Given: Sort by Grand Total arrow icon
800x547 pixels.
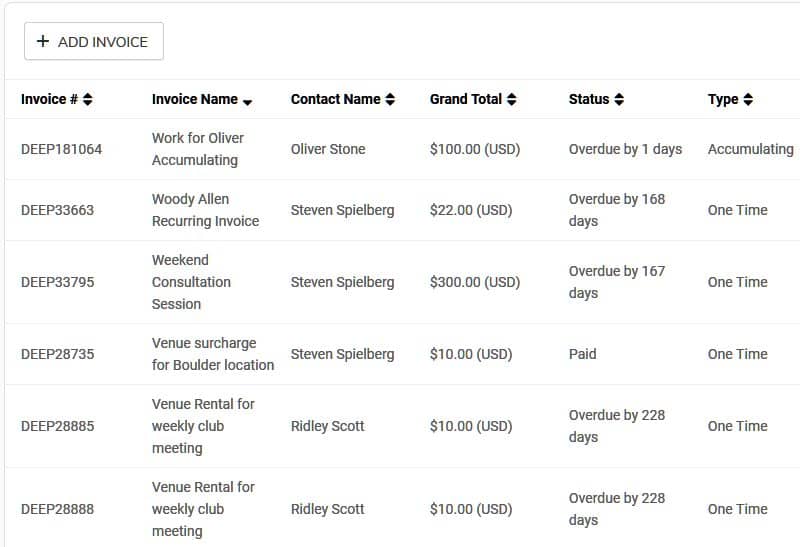Looking at the screenshot, I should (x=512, y=100).
